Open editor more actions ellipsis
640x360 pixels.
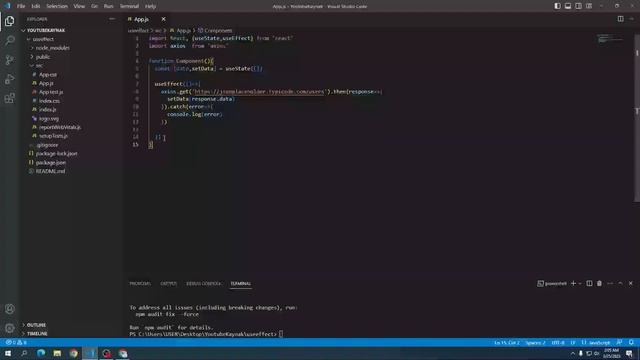(x=631, y=19)
